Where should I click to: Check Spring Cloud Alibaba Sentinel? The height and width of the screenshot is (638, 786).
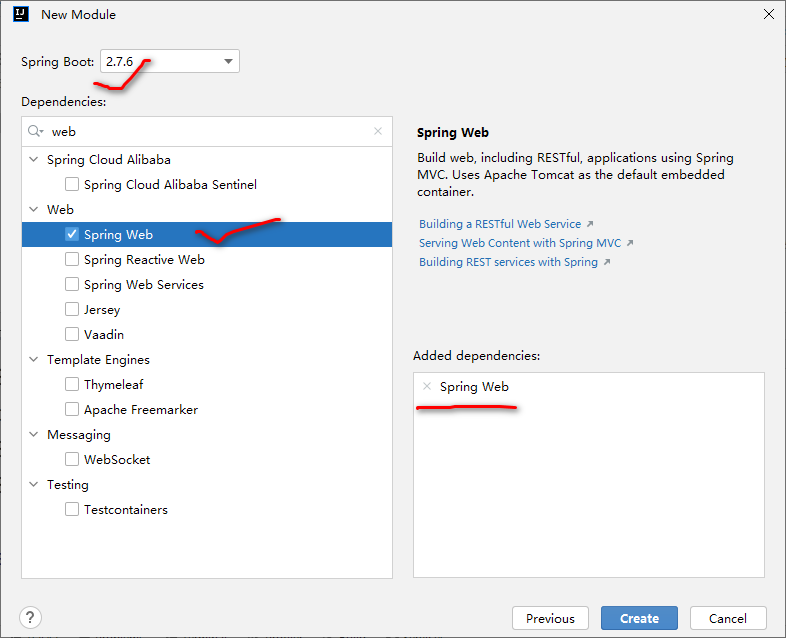[72, 184]
